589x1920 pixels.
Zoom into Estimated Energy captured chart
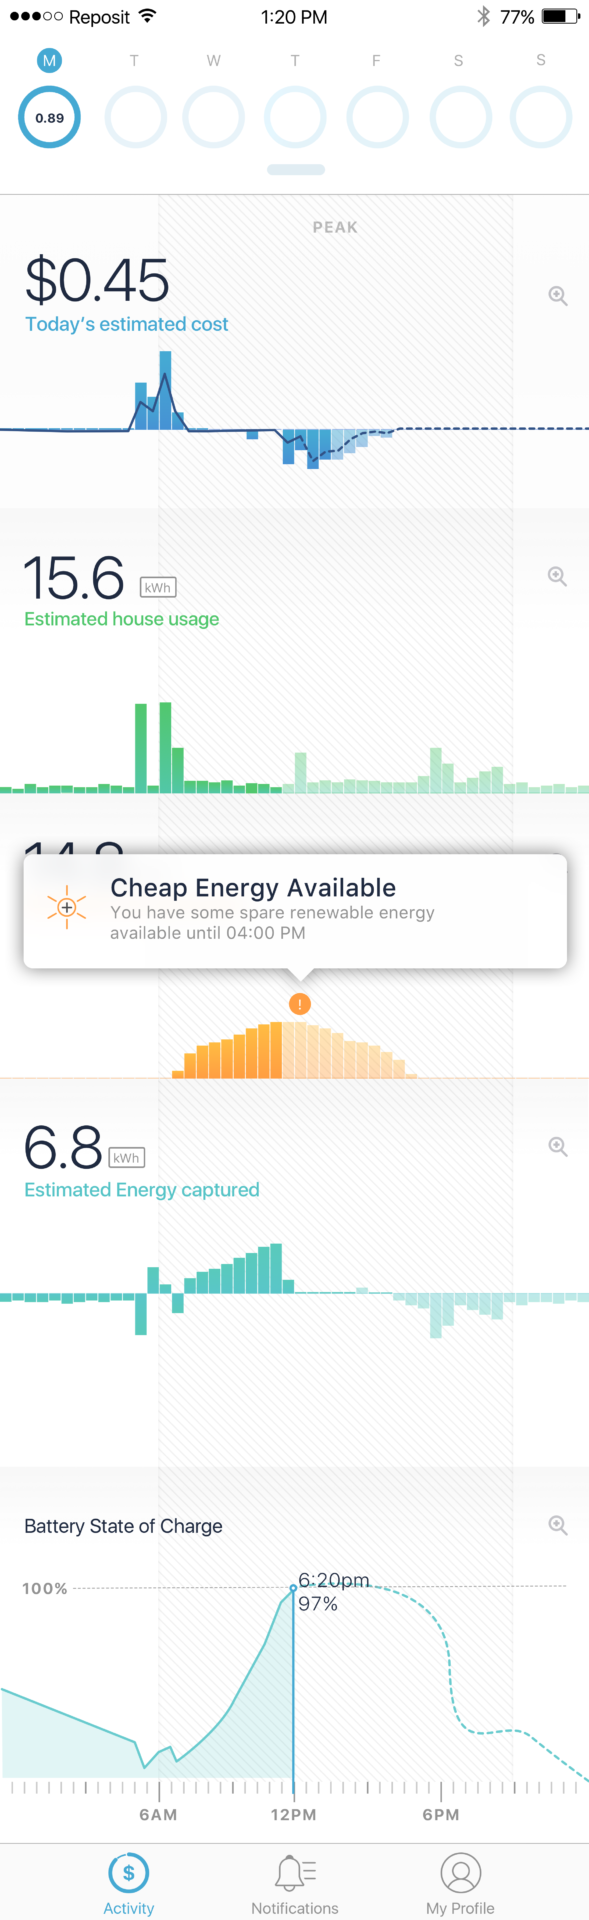[558, 1146]
